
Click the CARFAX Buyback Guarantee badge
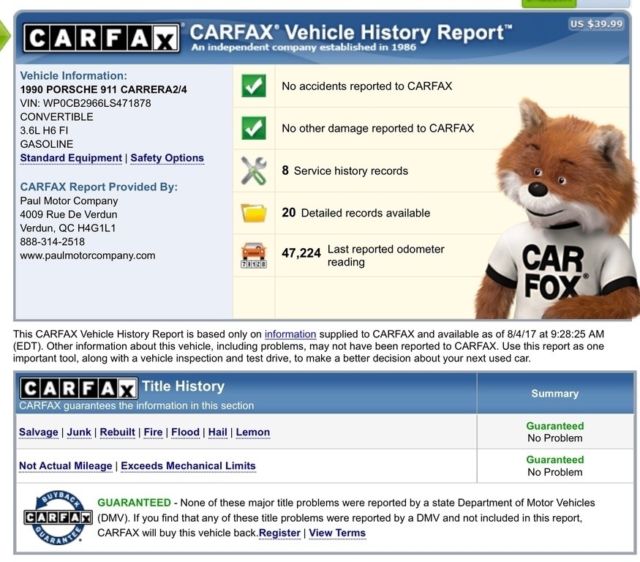[58, 518]
